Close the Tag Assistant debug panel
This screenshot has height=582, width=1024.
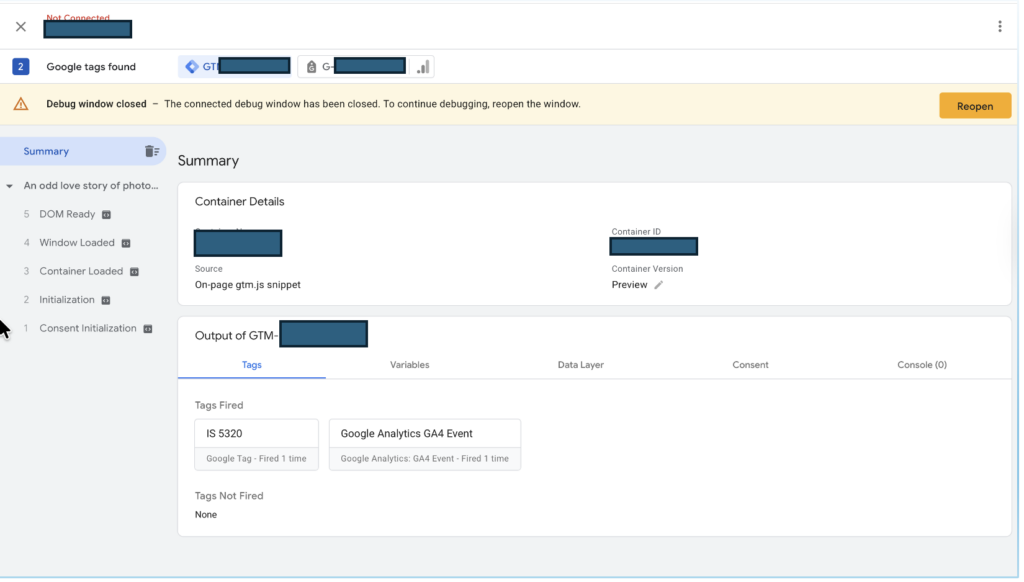pyautogui.click(x=21, y=27)
